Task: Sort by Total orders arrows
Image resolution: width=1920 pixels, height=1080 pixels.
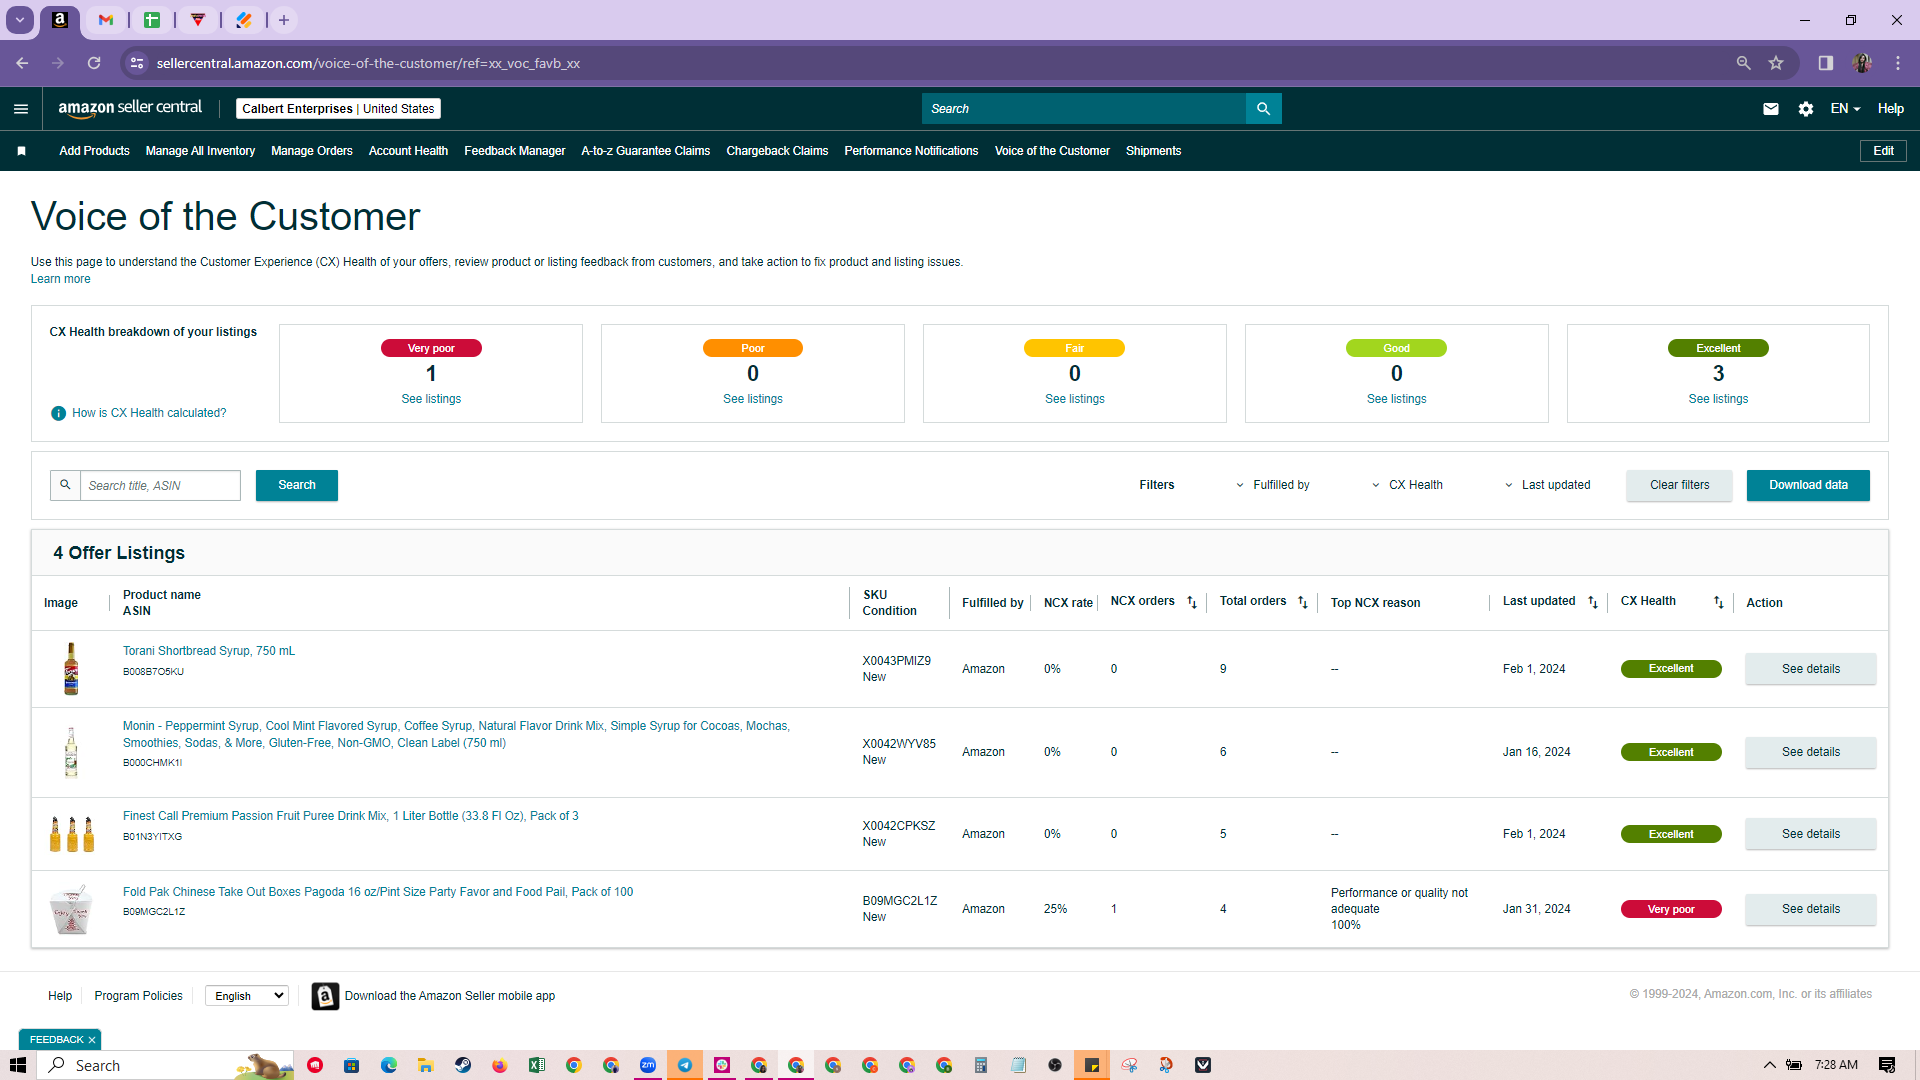Action: (1303, 602)
